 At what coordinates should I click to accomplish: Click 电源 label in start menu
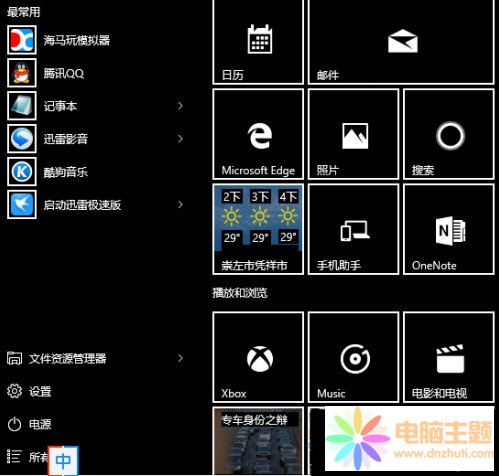(x=40, y=424)
